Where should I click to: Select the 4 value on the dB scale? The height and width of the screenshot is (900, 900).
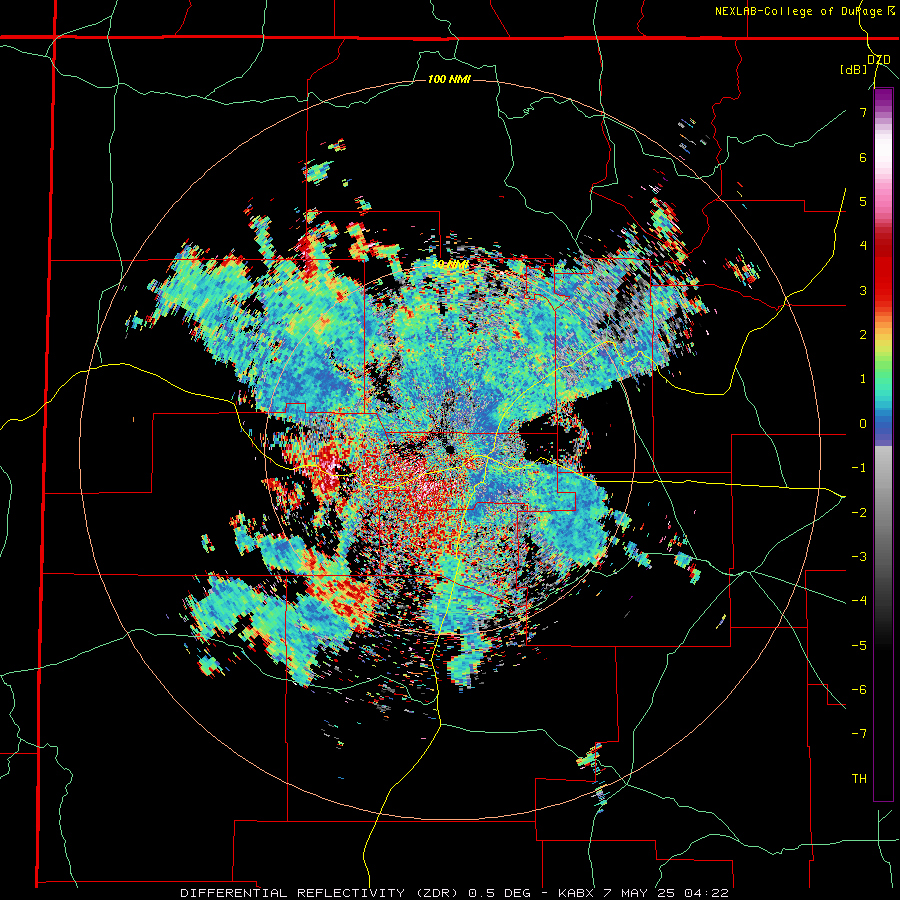coord(863,245)
